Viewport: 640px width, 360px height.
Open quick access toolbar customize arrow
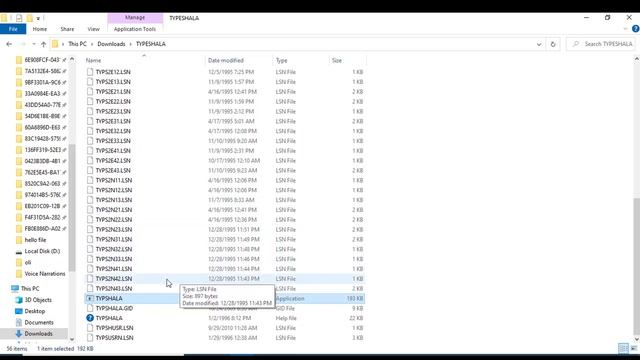pos(38,18)
